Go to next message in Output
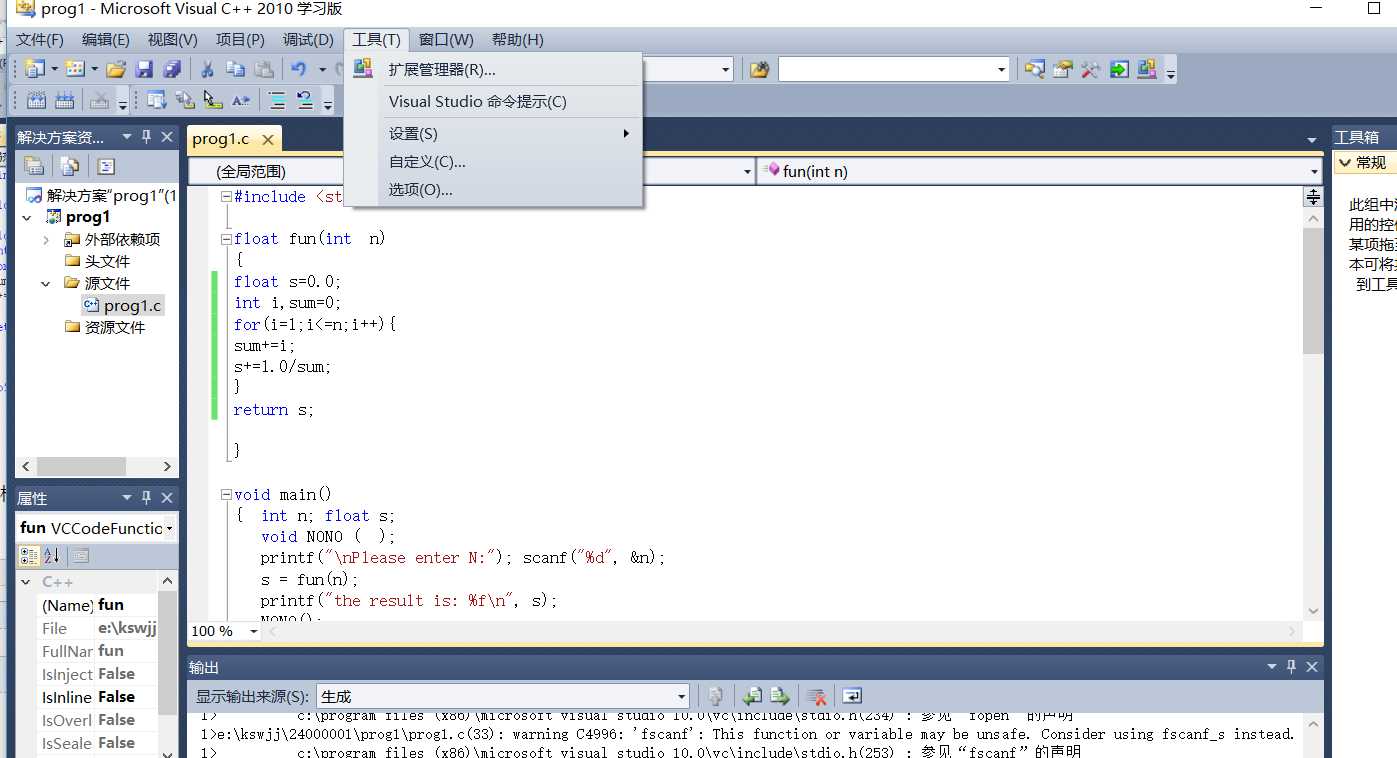This screenshot has width=1397, height=758. tap(780, 696)
